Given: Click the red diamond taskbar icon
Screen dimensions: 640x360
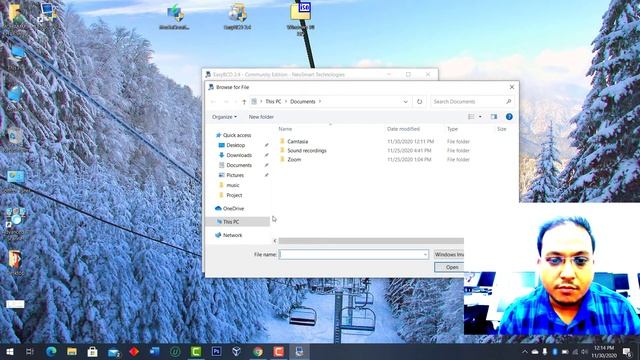Looking at the screenshot, I should (134, 351).
